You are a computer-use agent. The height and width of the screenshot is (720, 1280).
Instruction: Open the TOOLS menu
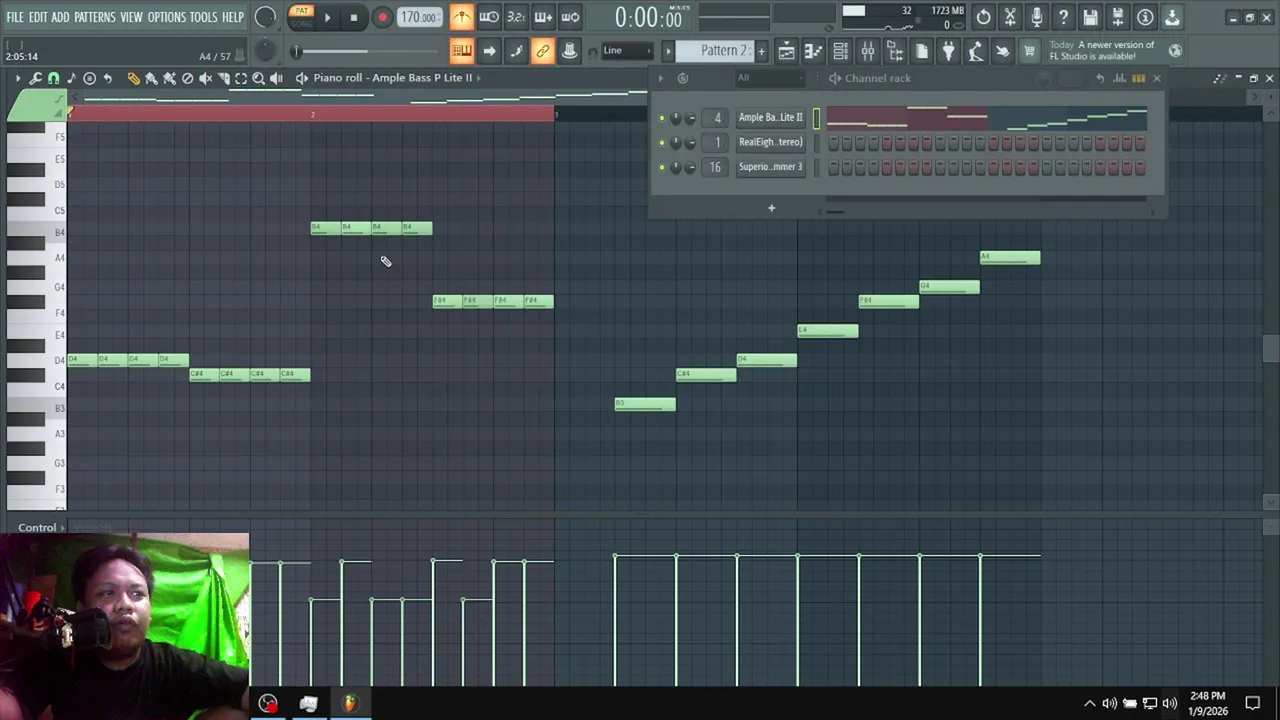coord(203,17)
